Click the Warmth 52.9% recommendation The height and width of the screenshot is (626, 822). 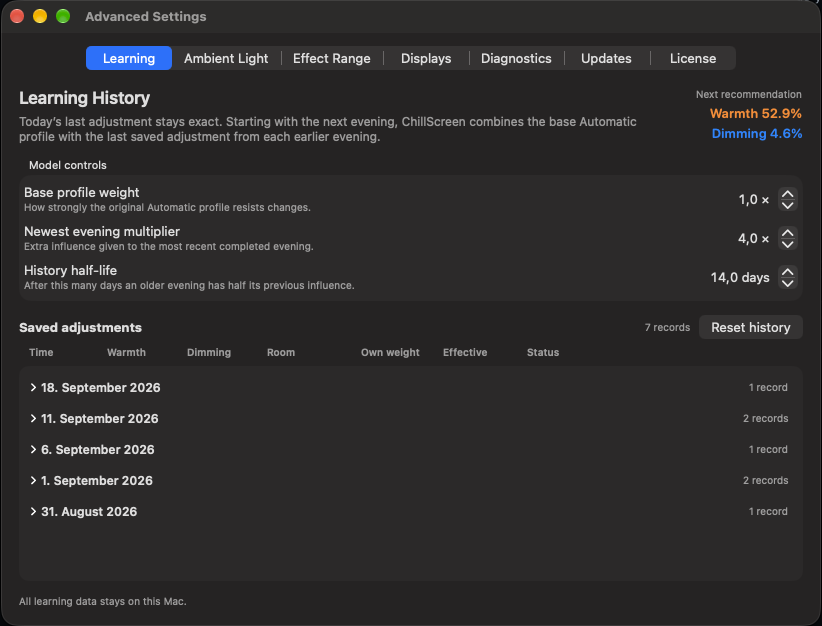[755, 113]
